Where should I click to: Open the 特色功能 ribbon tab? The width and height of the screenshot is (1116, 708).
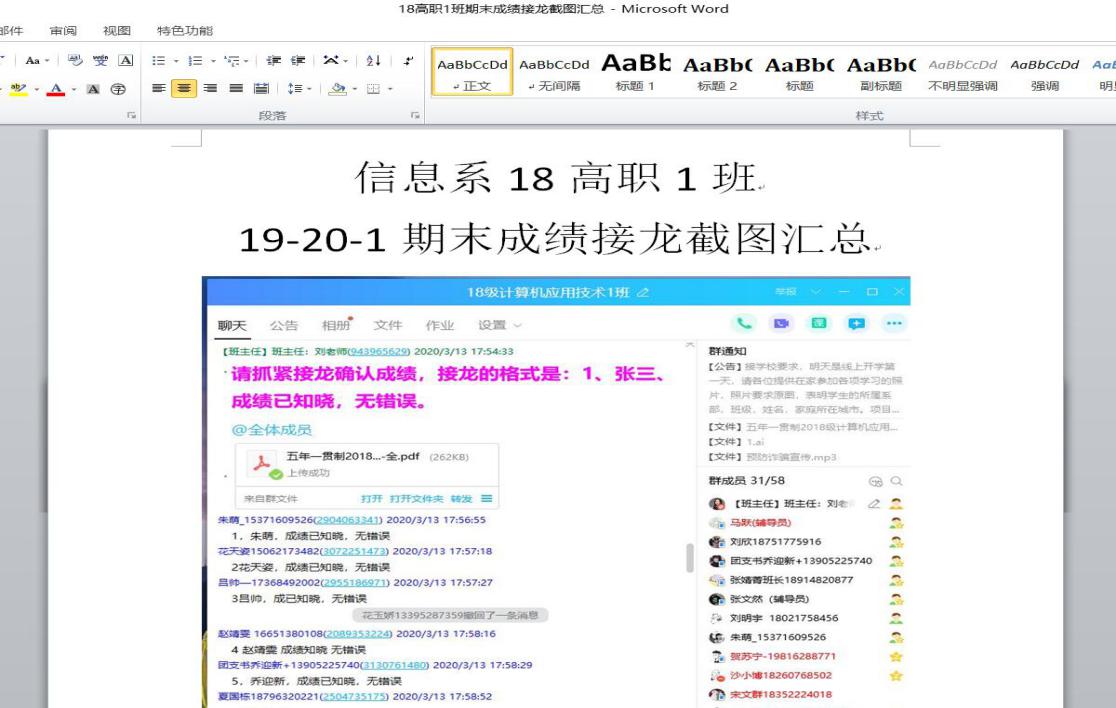tap(185, 32)
